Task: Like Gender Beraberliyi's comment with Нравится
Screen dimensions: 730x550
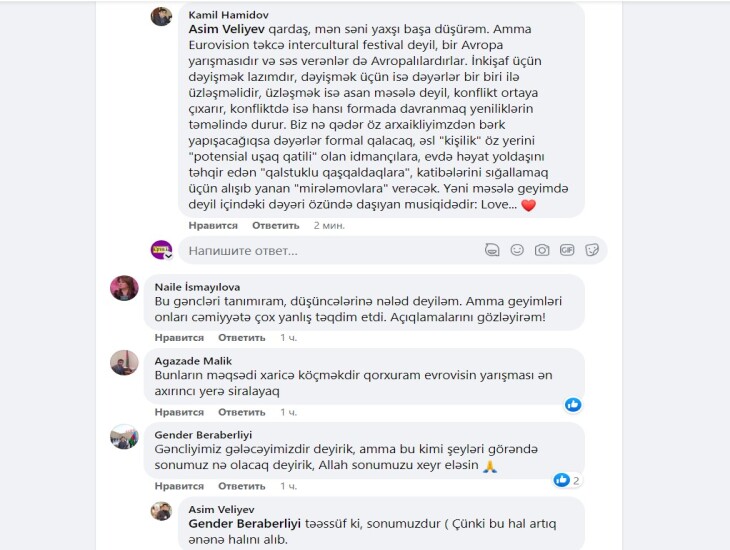Action: pyautogui.click(x=179, y=486)
